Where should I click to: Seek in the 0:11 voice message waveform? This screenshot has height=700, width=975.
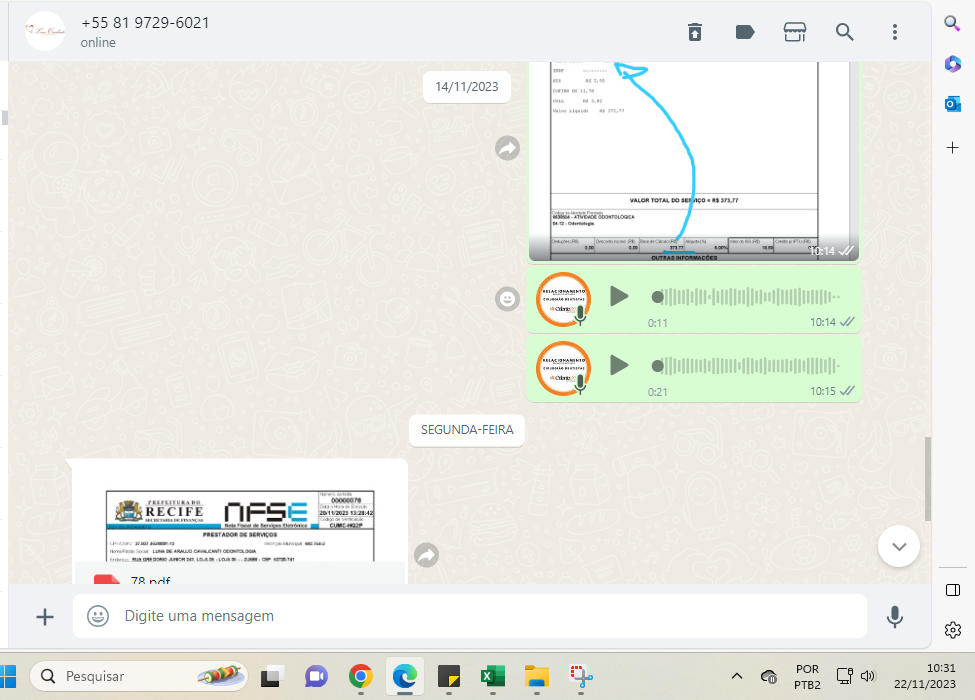coord(746,297)
